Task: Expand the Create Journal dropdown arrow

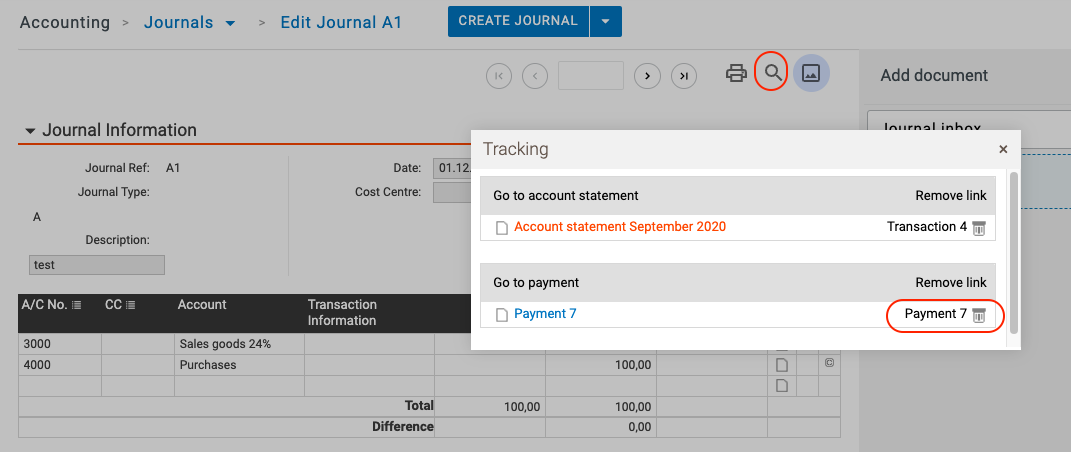Action: (x=605, y=21)
